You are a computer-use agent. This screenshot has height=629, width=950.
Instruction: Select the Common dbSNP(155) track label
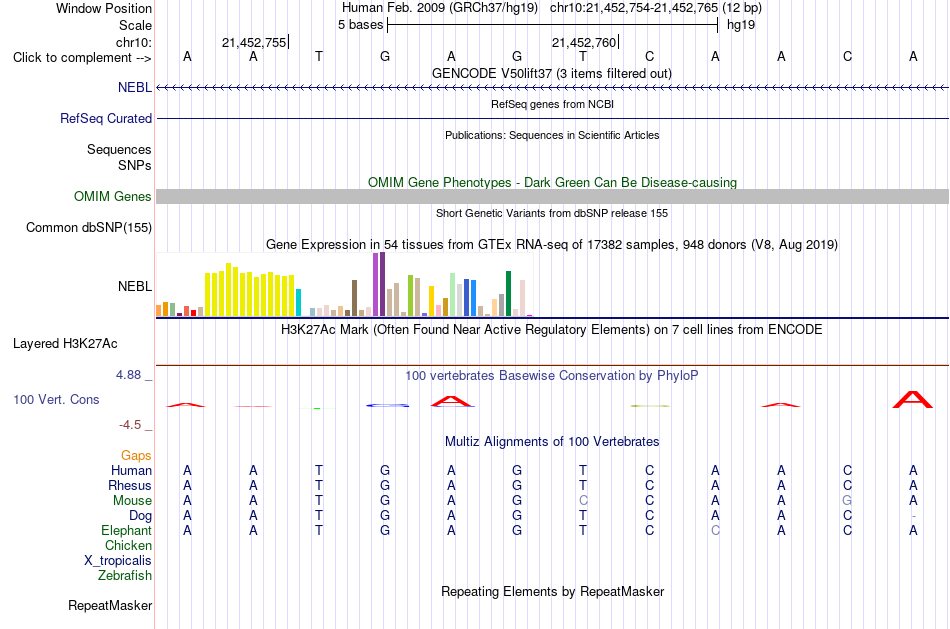point(88,227)
